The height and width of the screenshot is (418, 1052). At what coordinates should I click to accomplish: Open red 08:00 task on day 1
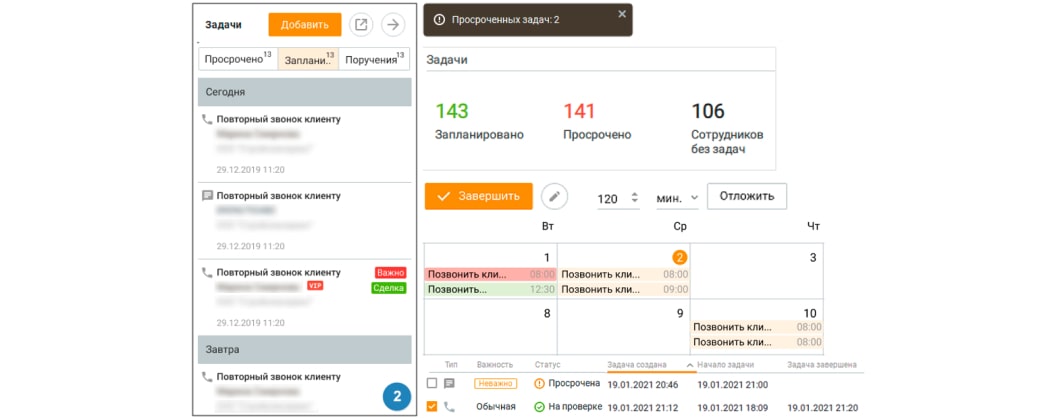coord(490,274)
